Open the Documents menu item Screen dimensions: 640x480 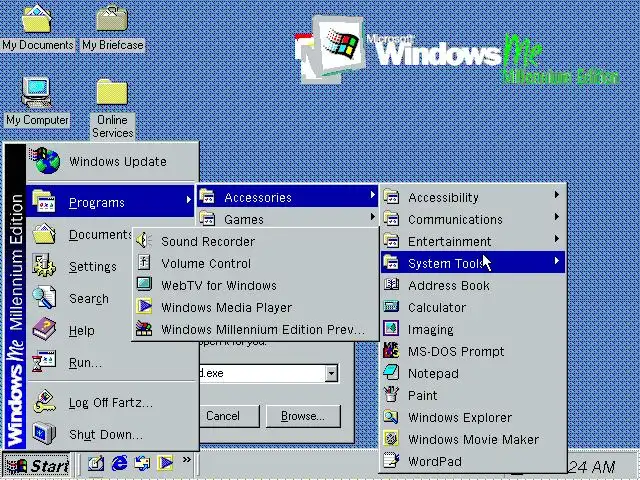80,234
